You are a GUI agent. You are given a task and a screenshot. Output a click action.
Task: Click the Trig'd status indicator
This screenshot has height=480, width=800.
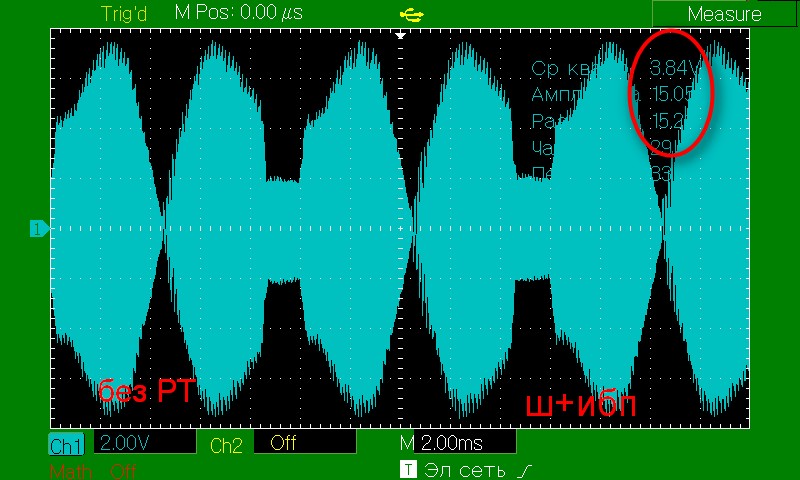tap(125, 13)
